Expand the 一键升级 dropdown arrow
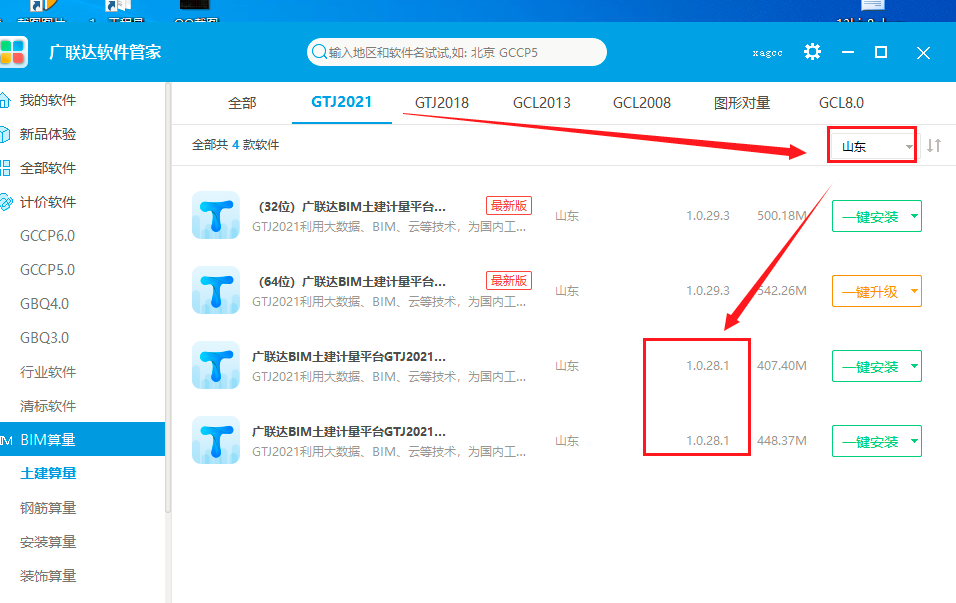This screenshot has width=956, height=603. click(914, 291)
